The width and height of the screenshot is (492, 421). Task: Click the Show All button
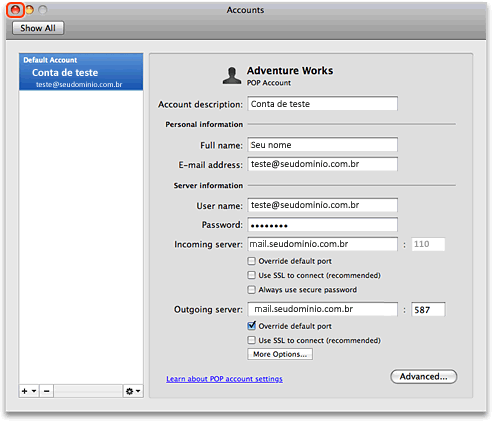coord(38,28)
